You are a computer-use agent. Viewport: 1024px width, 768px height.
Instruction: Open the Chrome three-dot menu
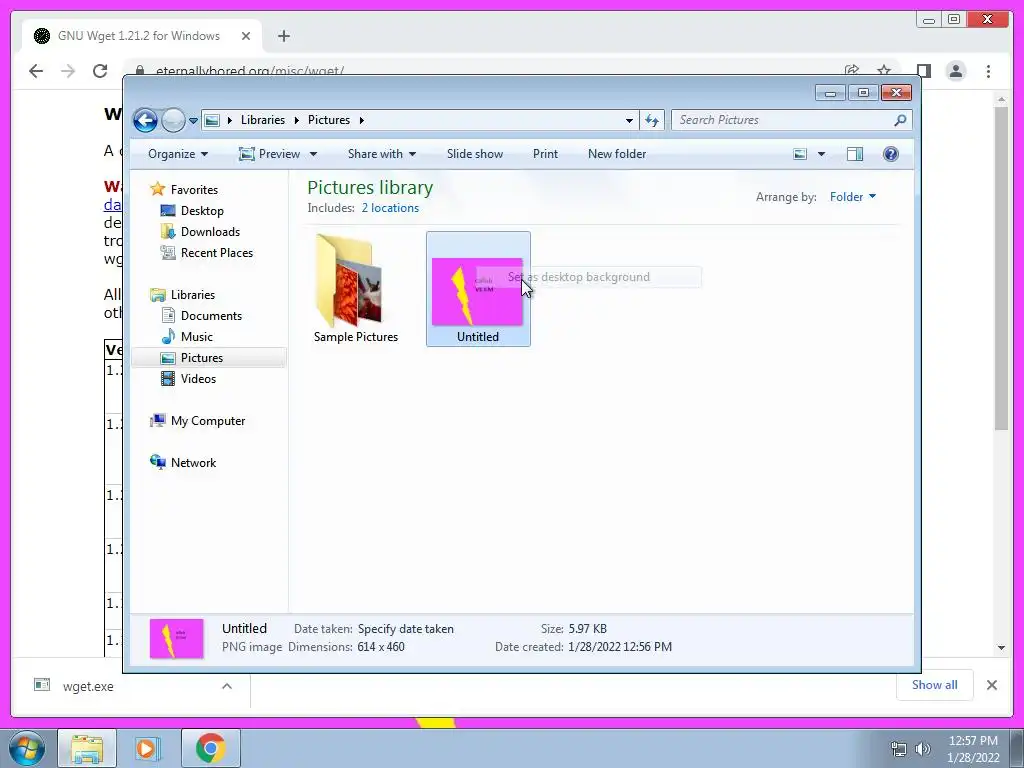(988, 71)
